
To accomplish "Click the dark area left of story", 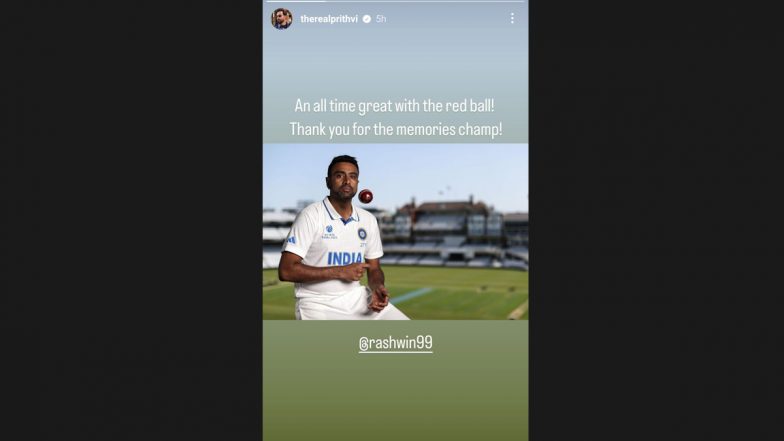I will 131,220.
